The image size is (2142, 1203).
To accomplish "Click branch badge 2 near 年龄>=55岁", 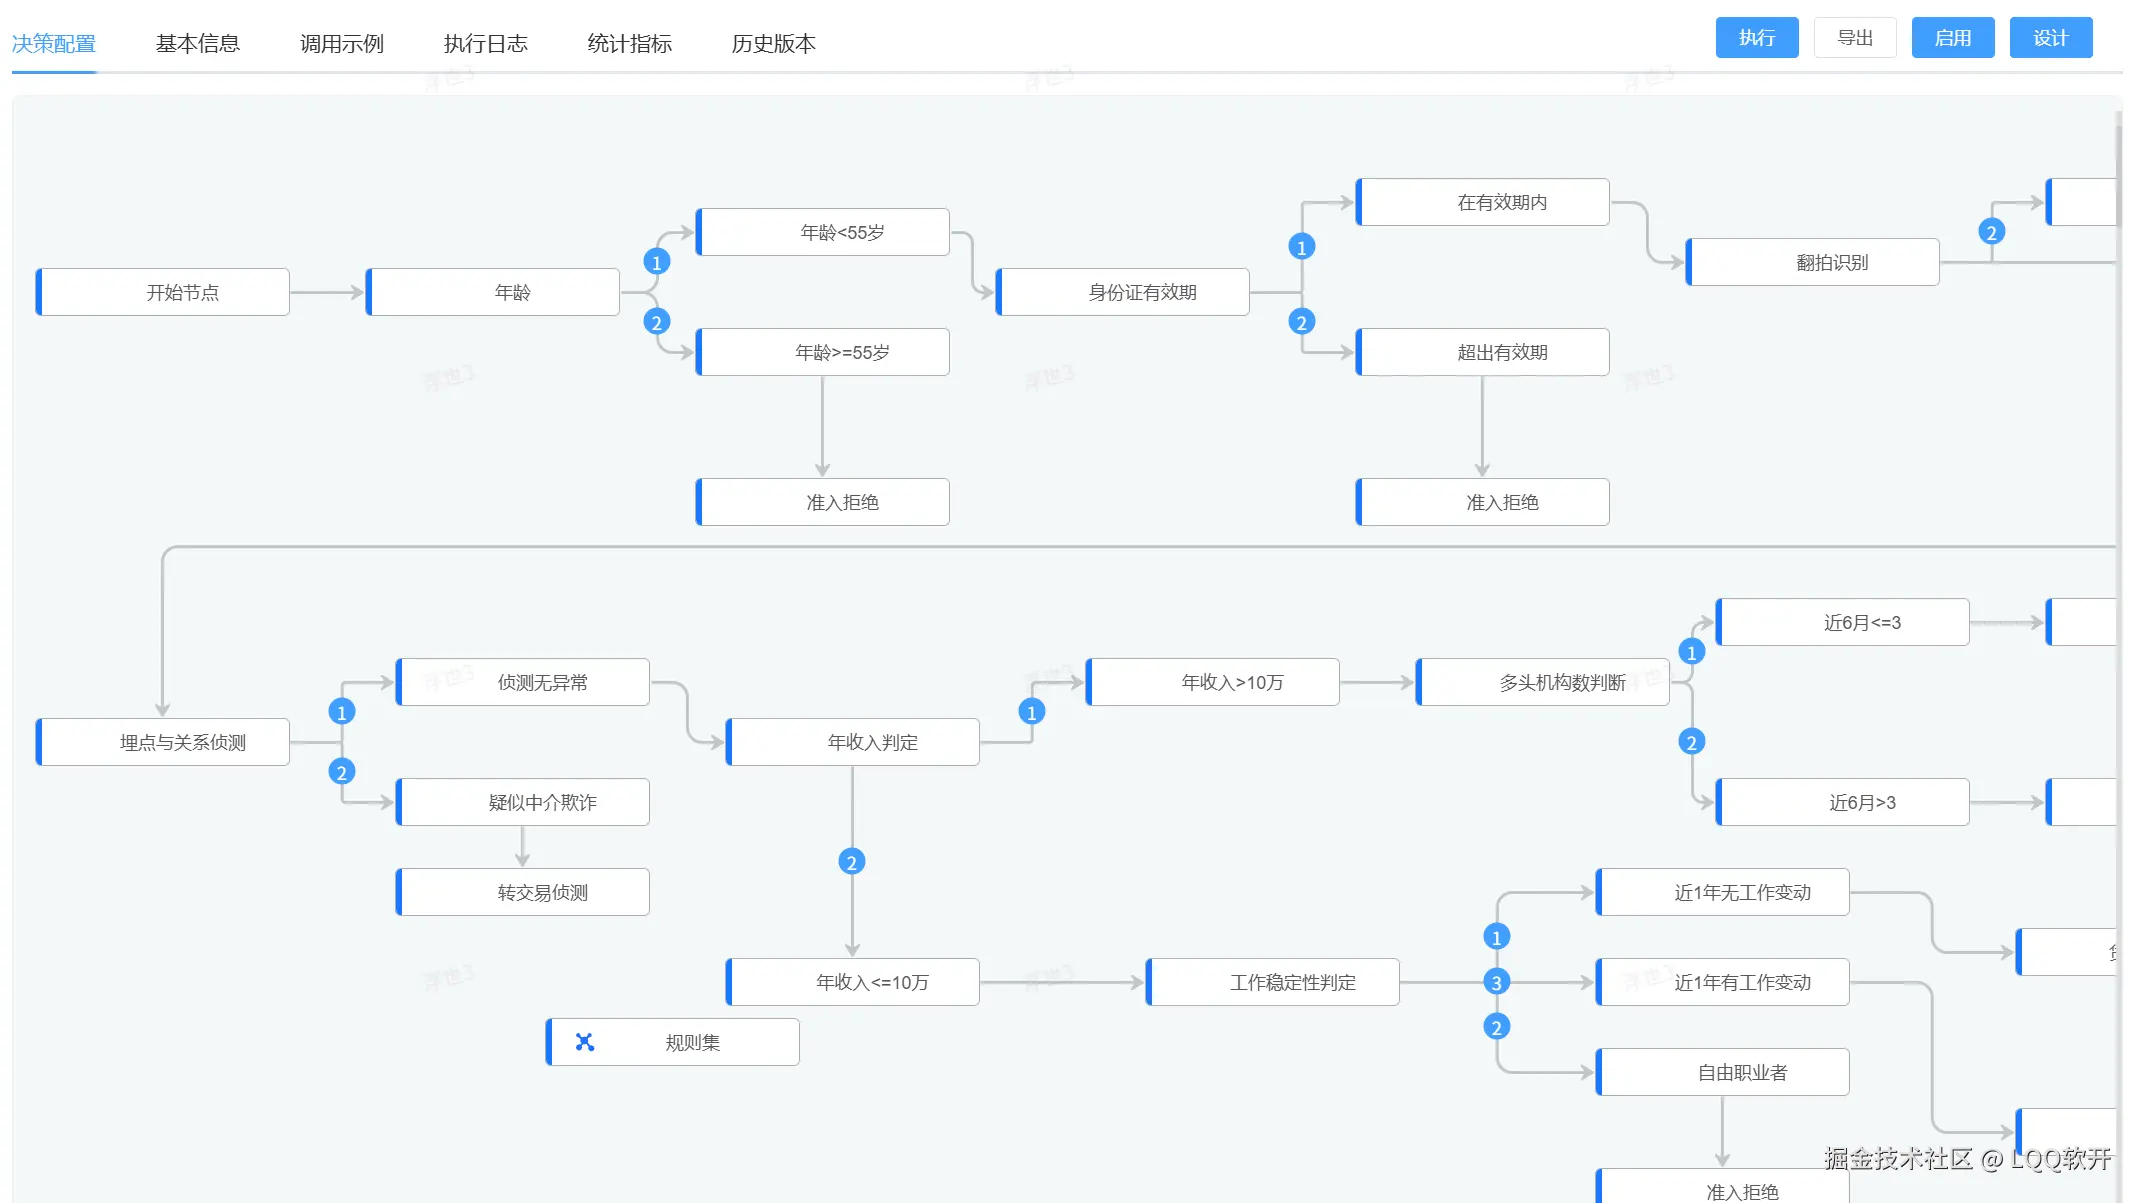I will (656, 322).
